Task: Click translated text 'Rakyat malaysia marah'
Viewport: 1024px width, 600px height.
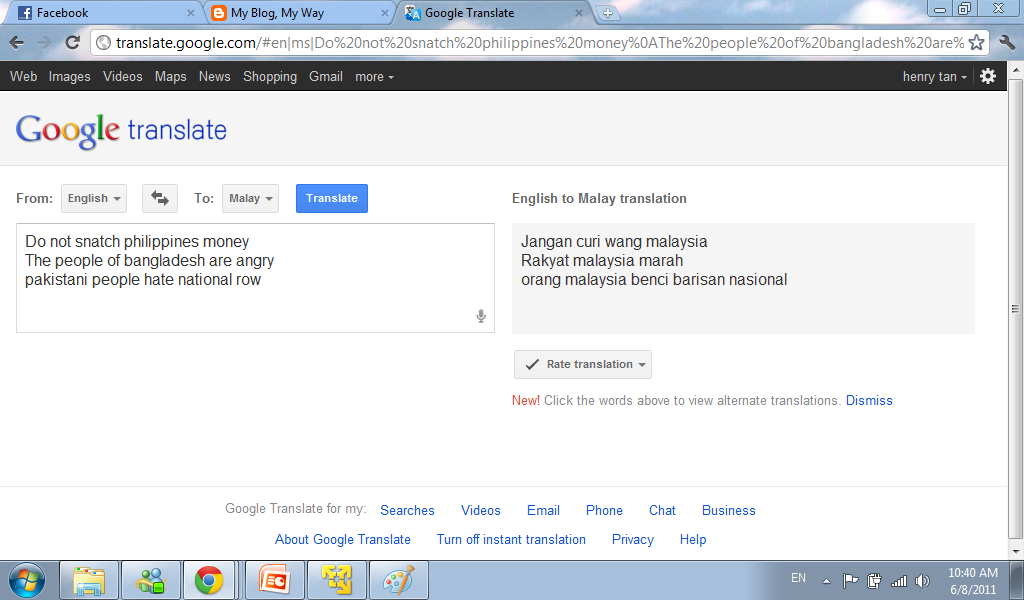Action: tap(602, 261)
